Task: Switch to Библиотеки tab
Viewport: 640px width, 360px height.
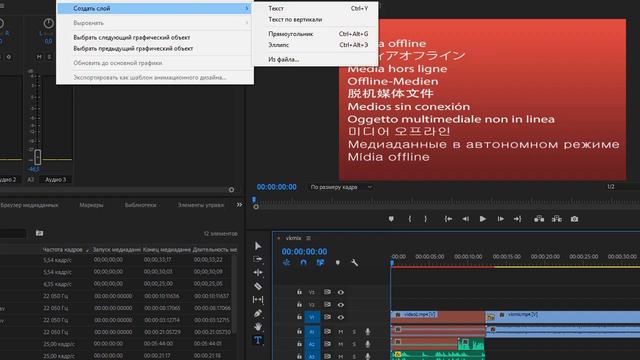Action: tap(140, 205)
